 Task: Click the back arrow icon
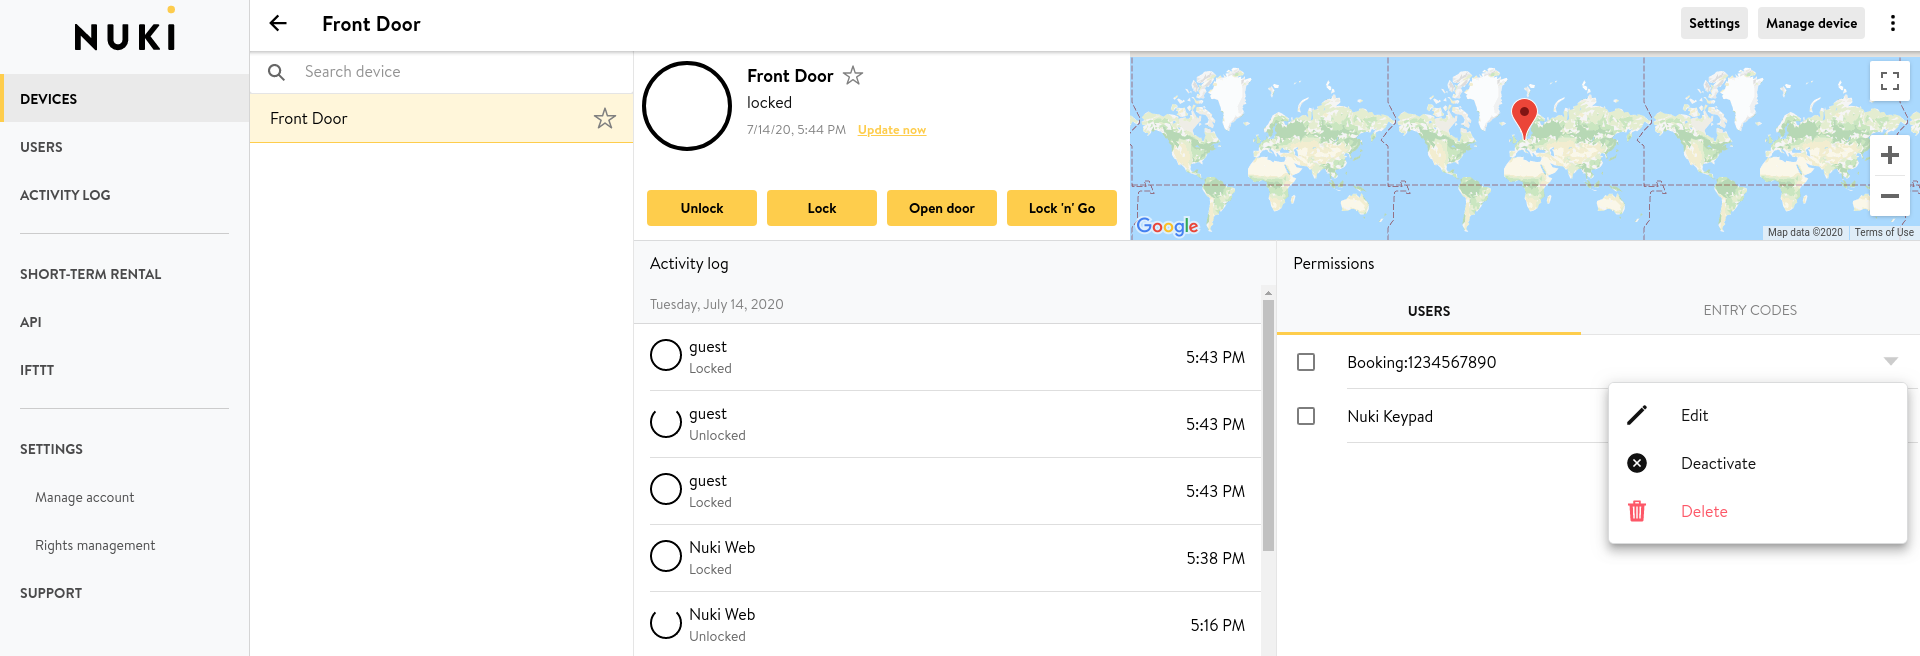click(278, 23)
